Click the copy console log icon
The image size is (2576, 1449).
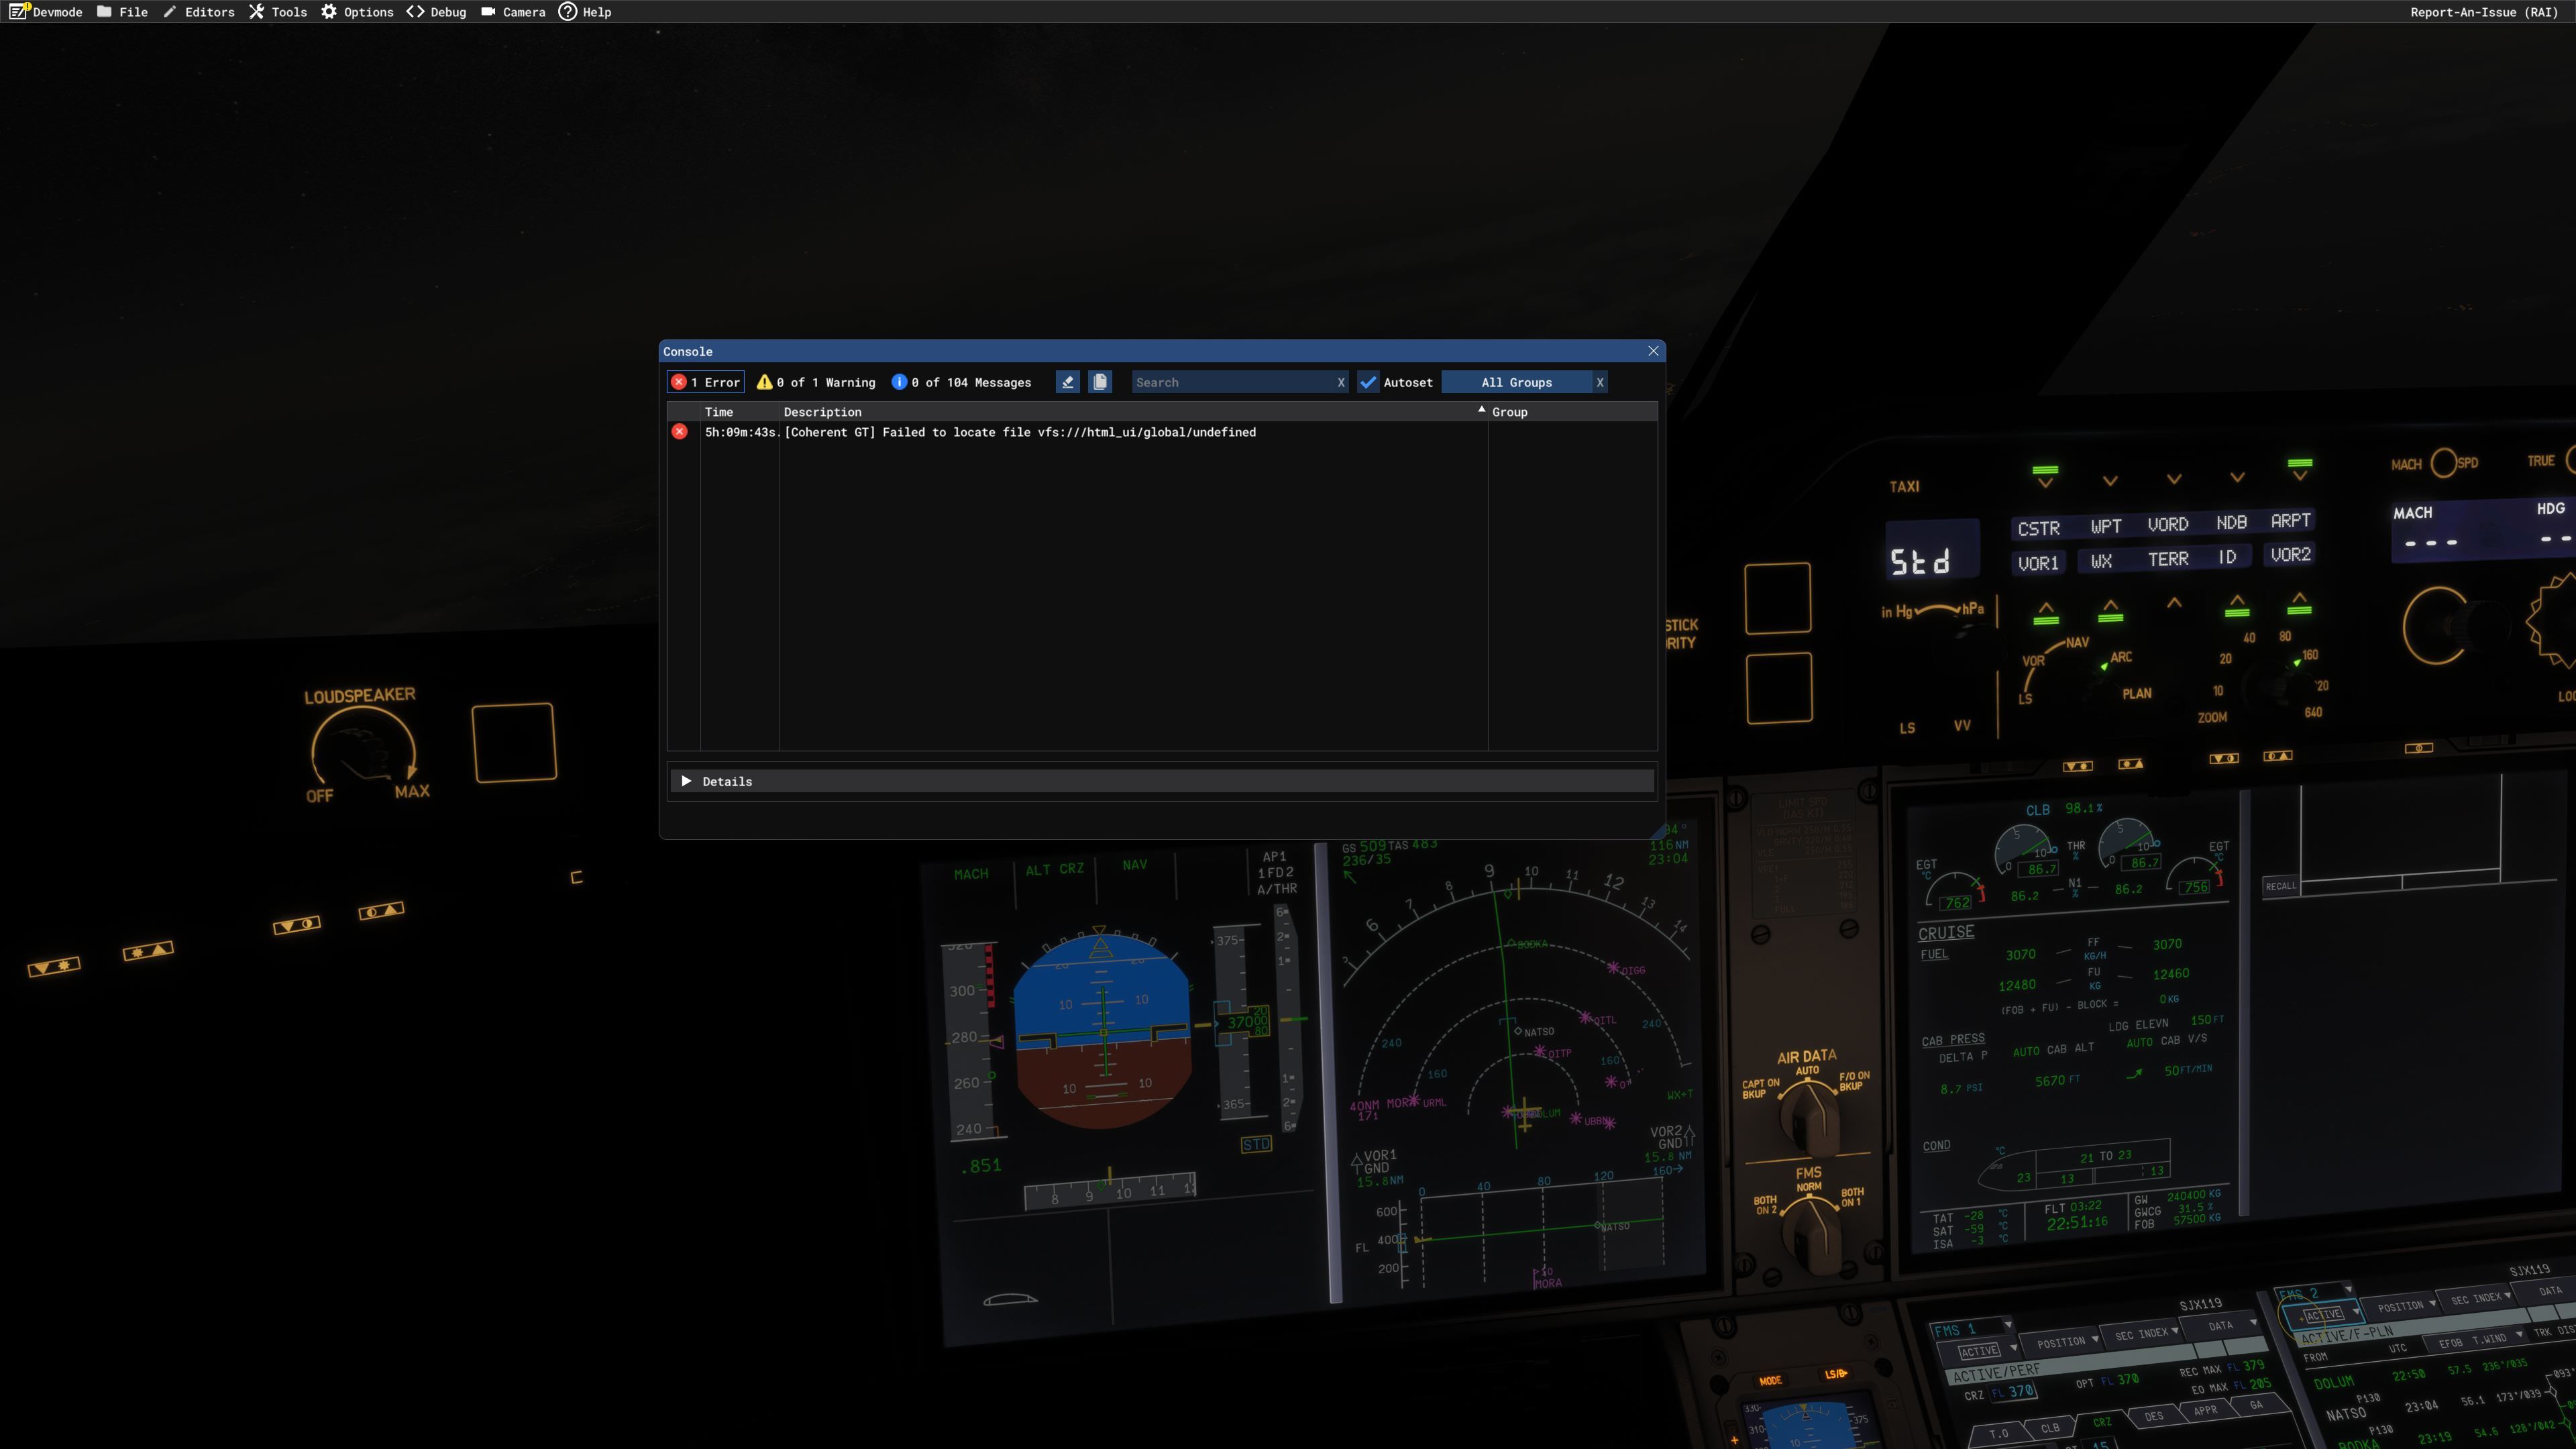pyautogui.click(x=1100, y=382)
